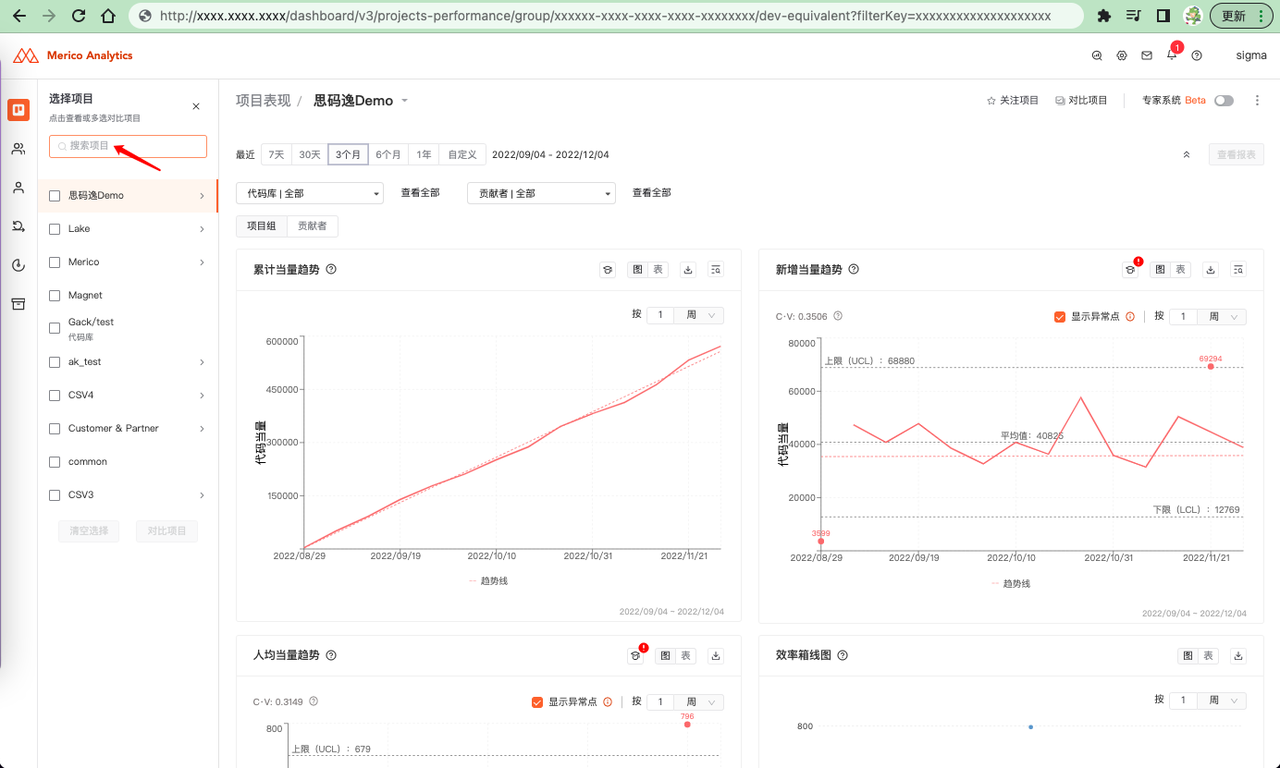Check the Lake project checkbox
1280x768 pixels.
point(55,229)
